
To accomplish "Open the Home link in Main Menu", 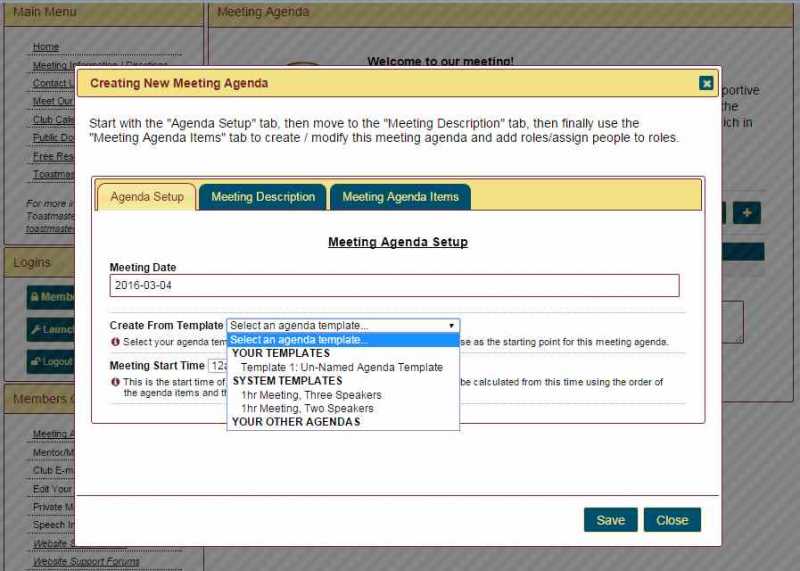I will tap(46, 47).
